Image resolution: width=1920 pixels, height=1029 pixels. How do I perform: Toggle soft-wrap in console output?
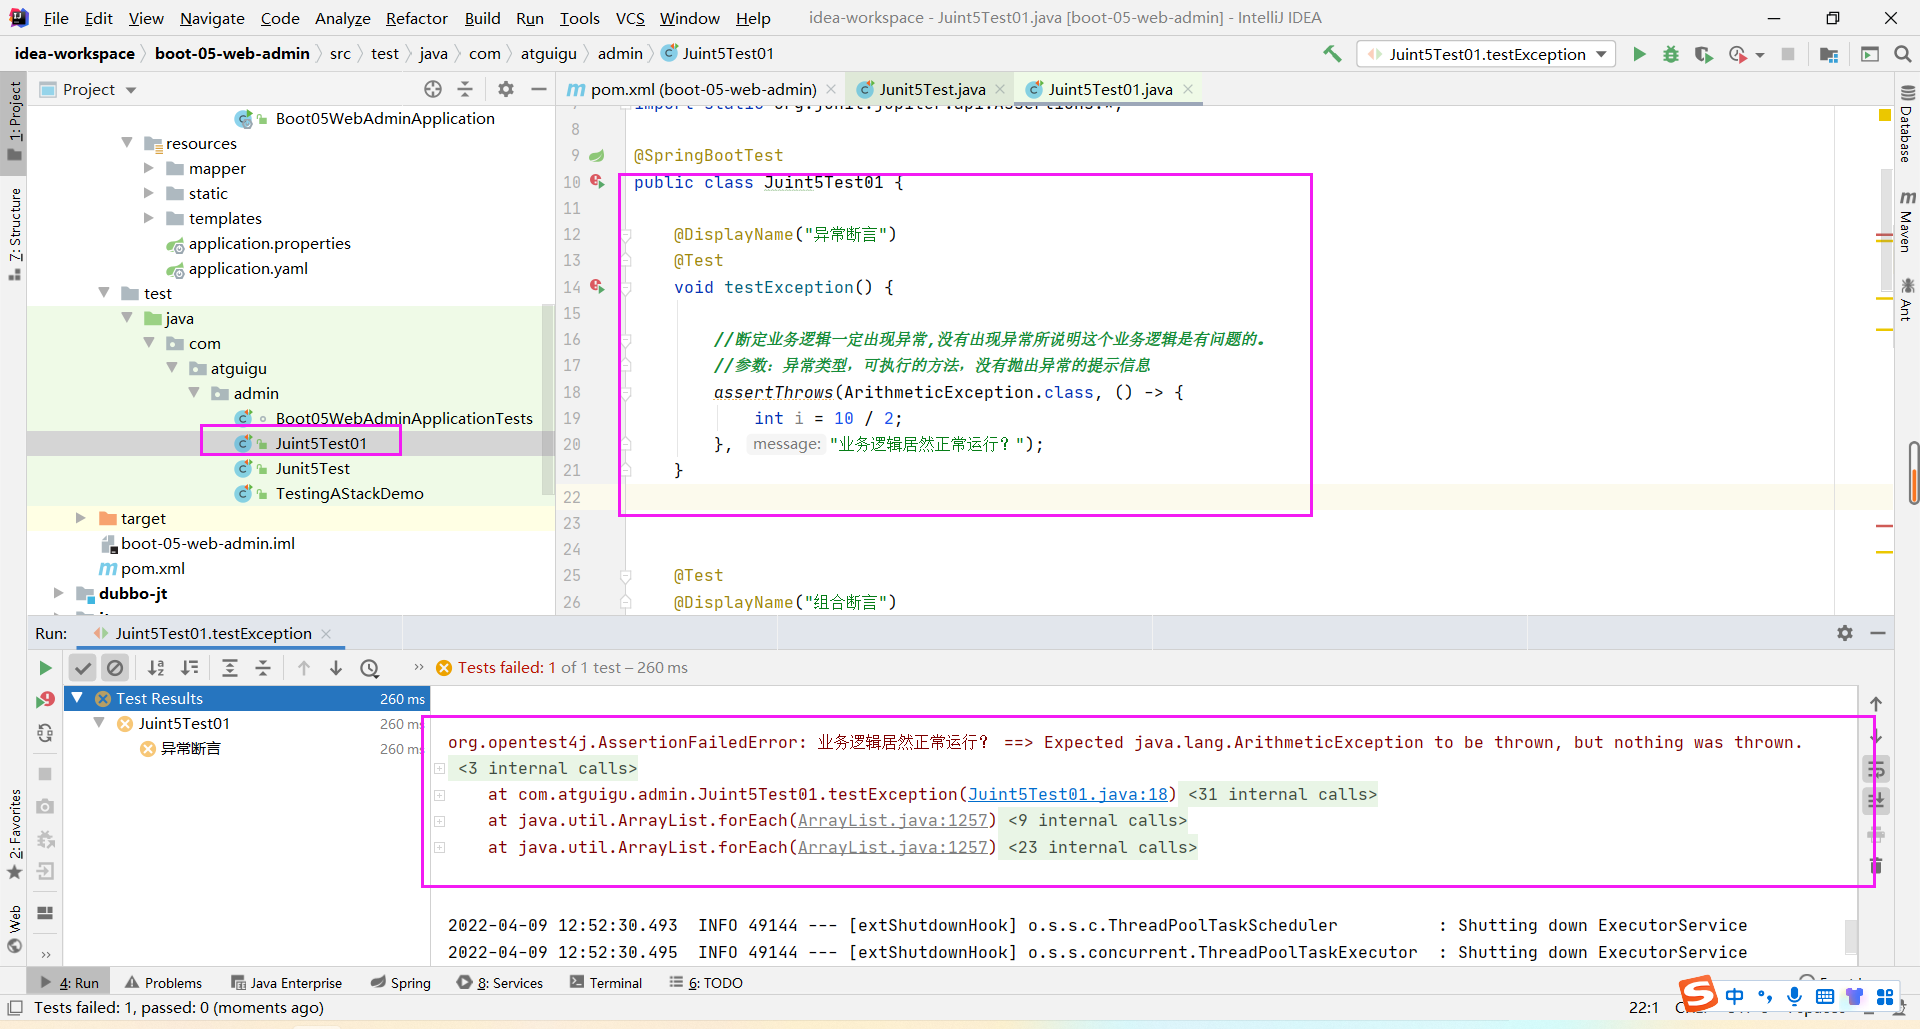tap(1876, 769)
